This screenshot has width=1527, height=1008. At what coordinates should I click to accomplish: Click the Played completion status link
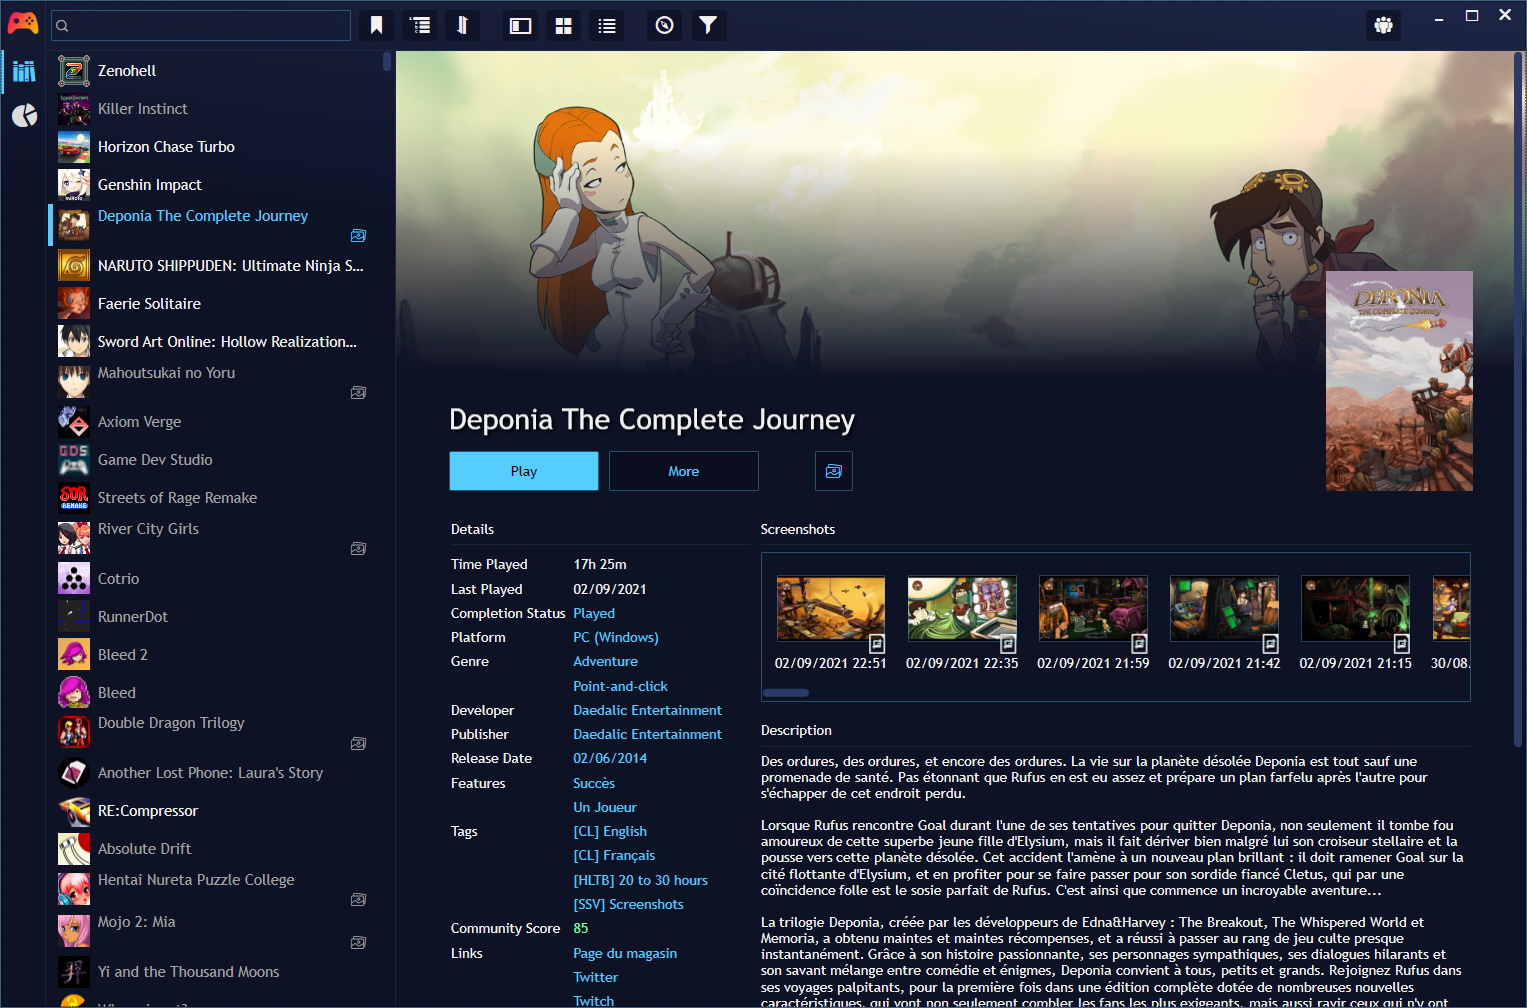point(594,613)
